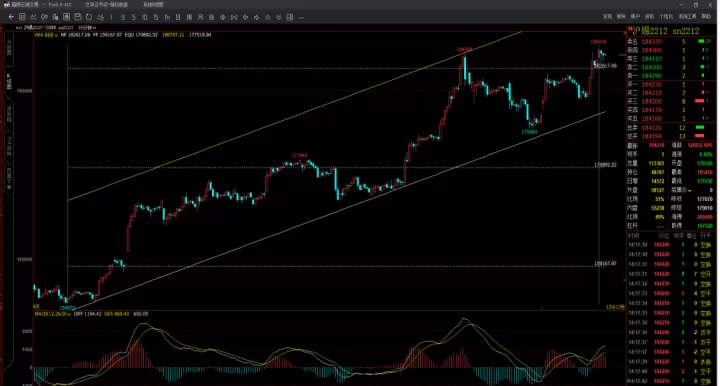Open the line chart icon in the toolbar
This screenshot has height=386, width=720.
pyautogui.click(x=33, y=17)
